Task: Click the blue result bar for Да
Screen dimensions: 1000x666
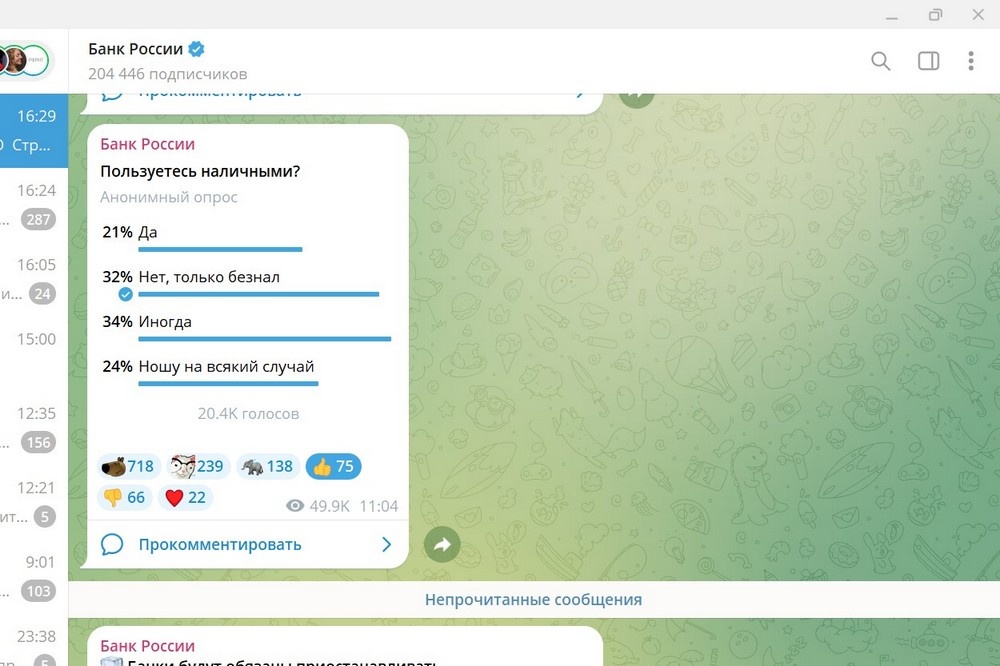Action: click(x=220, y=249)
